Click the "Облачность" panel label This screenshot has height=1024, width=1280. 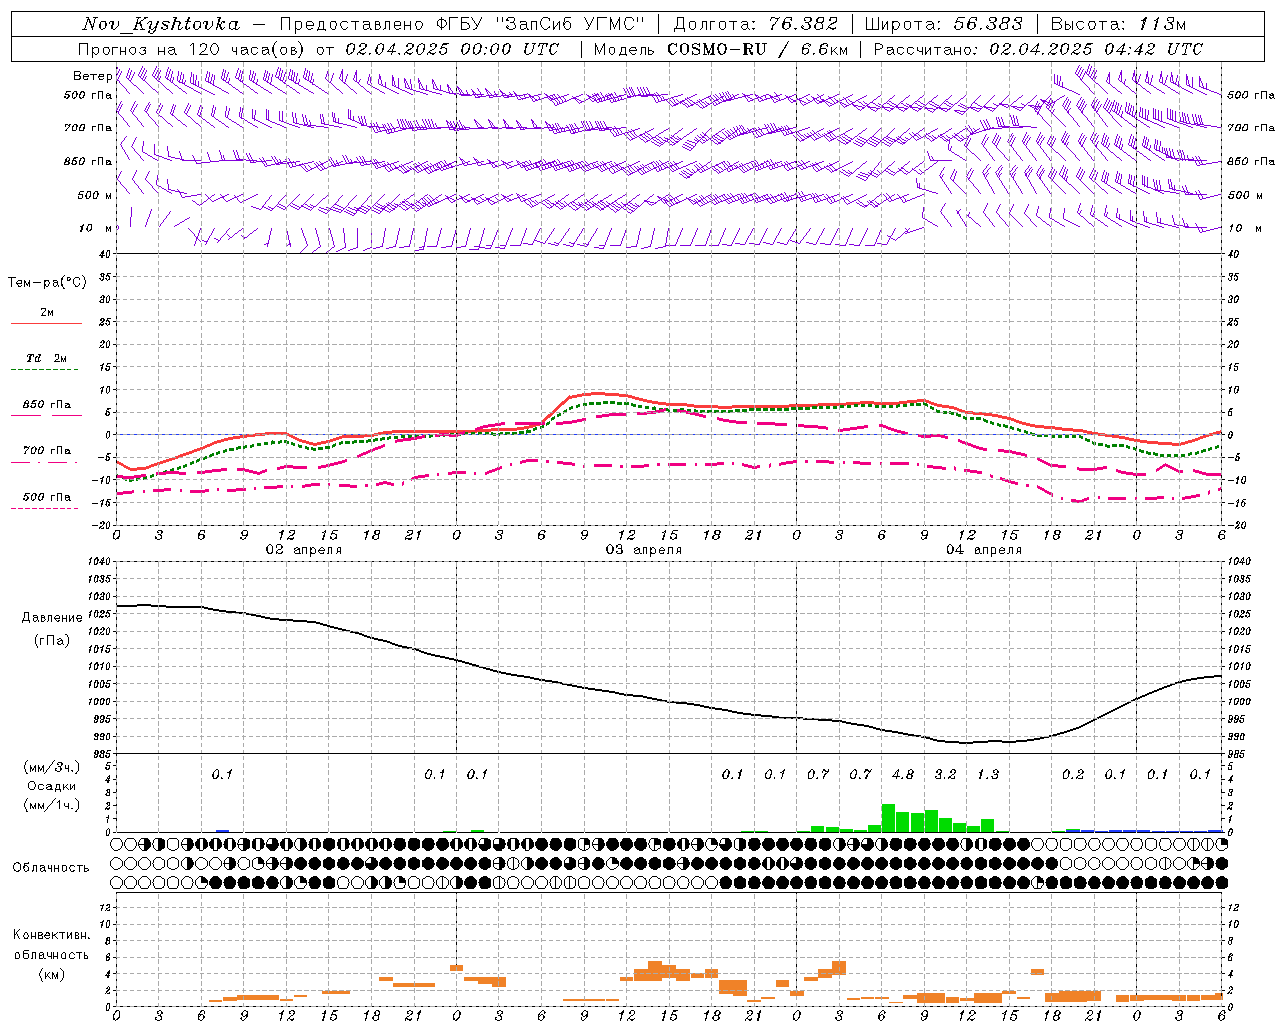tap(51, 867)
